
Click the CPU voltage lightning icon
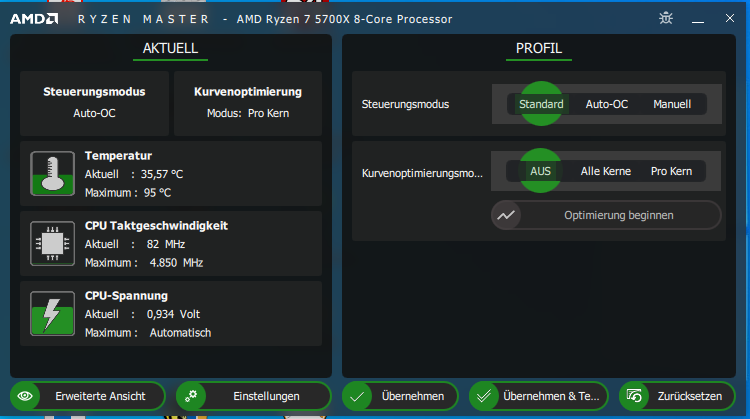pyautogui.click(x=53, y=313)
